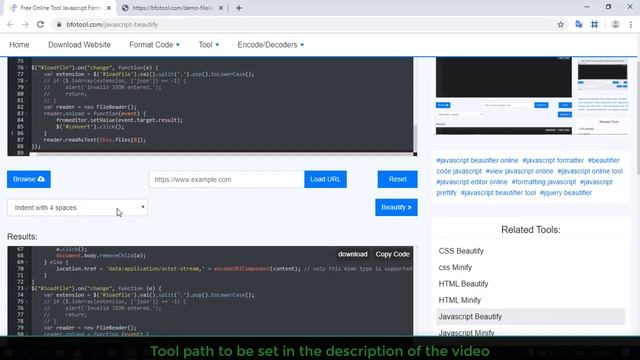Click the small preview thumbnail on right
640x360 pixels.
click(x=602, y=96)
